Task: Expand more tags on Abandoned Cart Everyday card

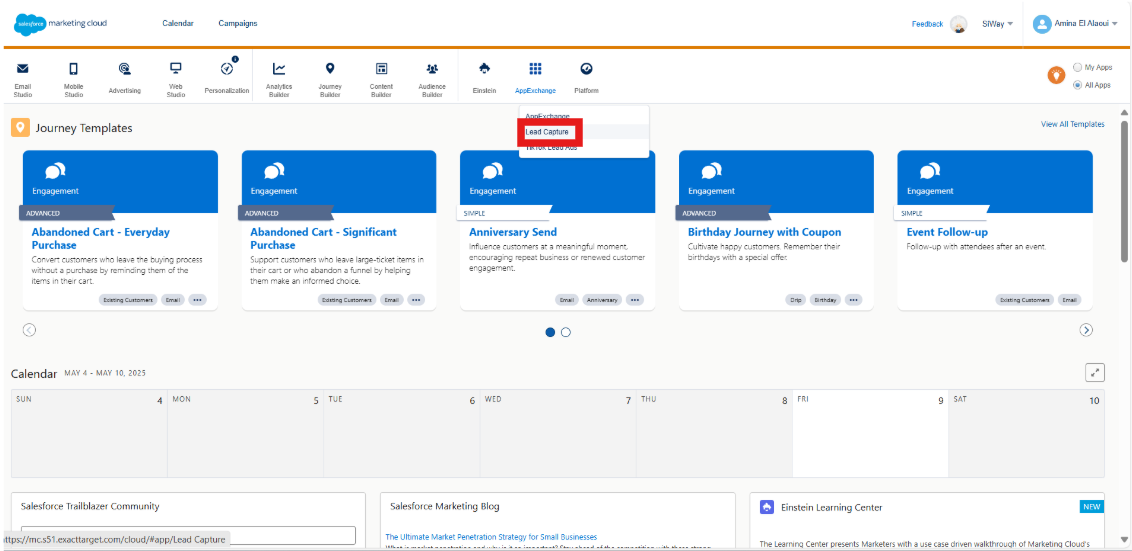Action: tap(197, 300)
